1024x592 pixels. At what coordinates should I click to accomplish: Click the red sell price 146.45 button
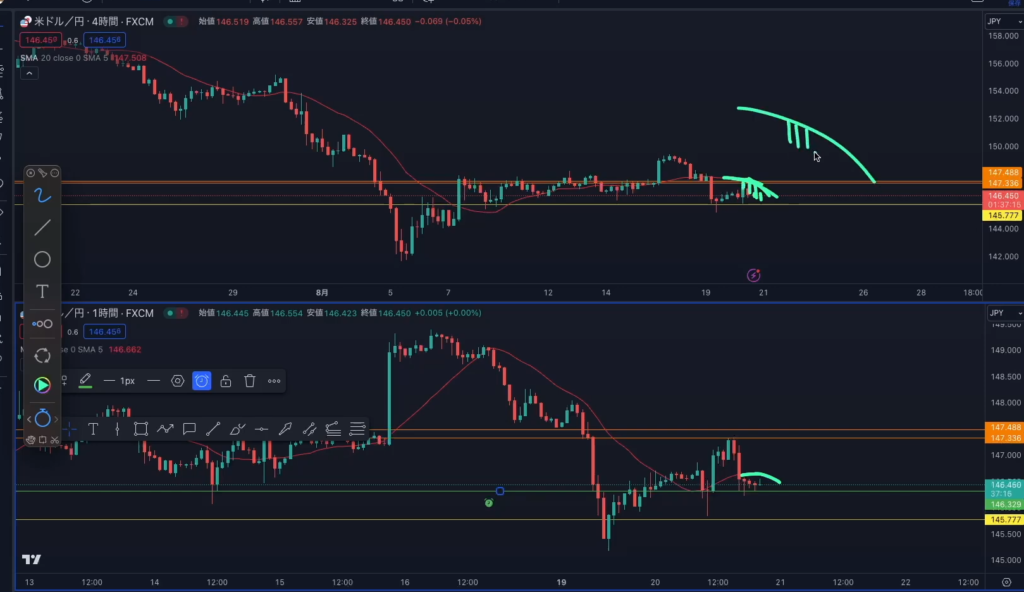pyautogui.click(x=40, y=40)
